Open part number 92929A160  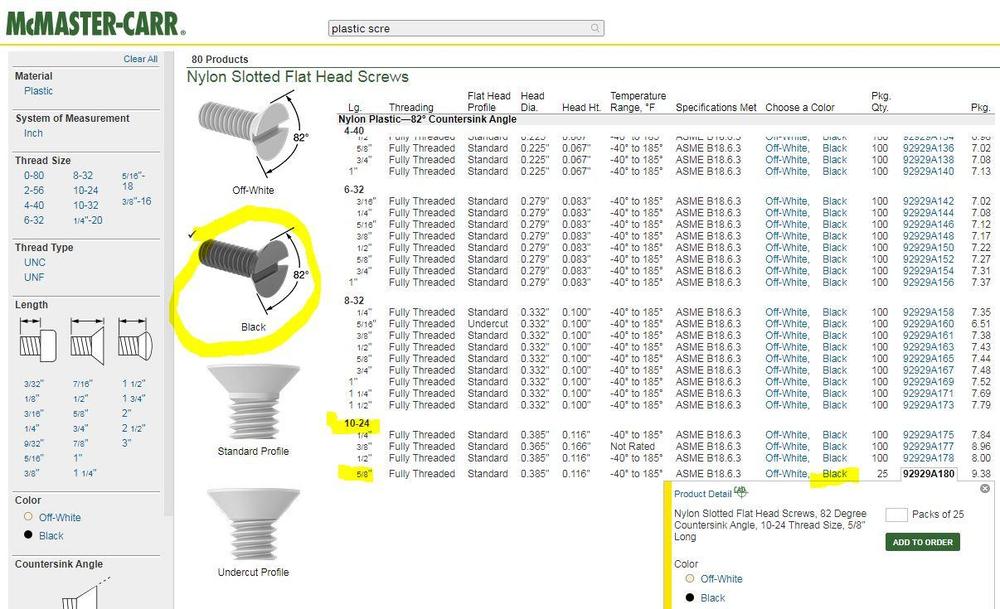928,323
